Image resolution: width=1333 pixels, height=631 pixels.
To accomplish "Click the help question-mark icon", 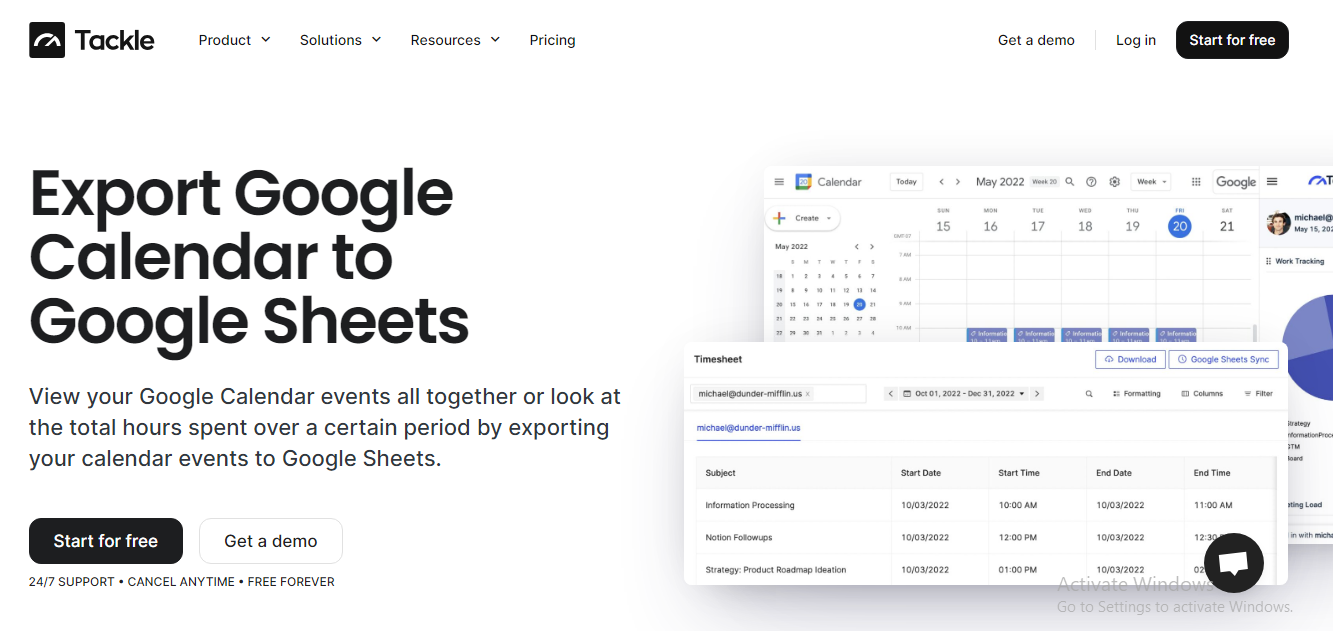I will 1090,182.
